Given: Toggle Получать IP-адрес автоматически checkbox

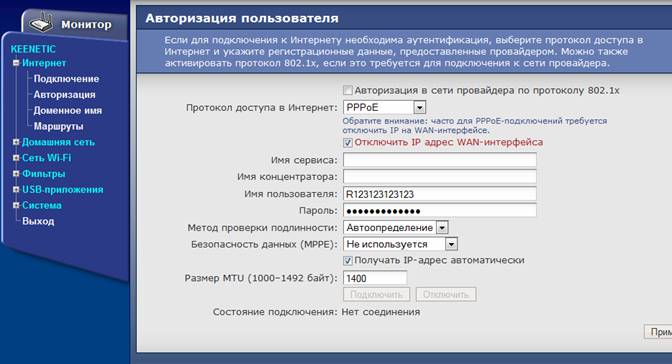Looking at the screenshot, I should [348, 261].
